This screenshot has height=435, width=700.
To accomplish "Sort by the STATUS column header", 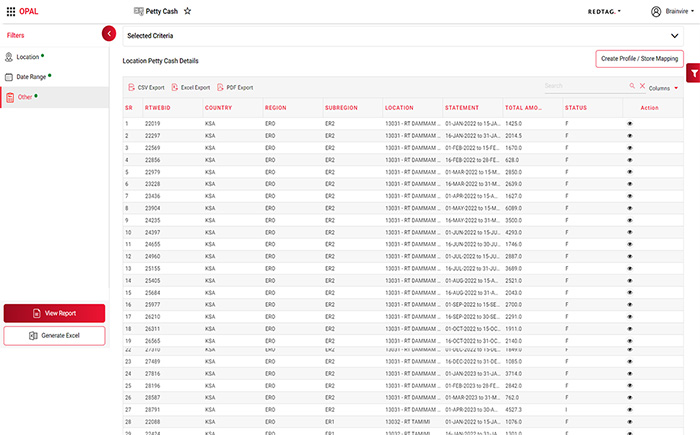I will (x=576, y=108).
